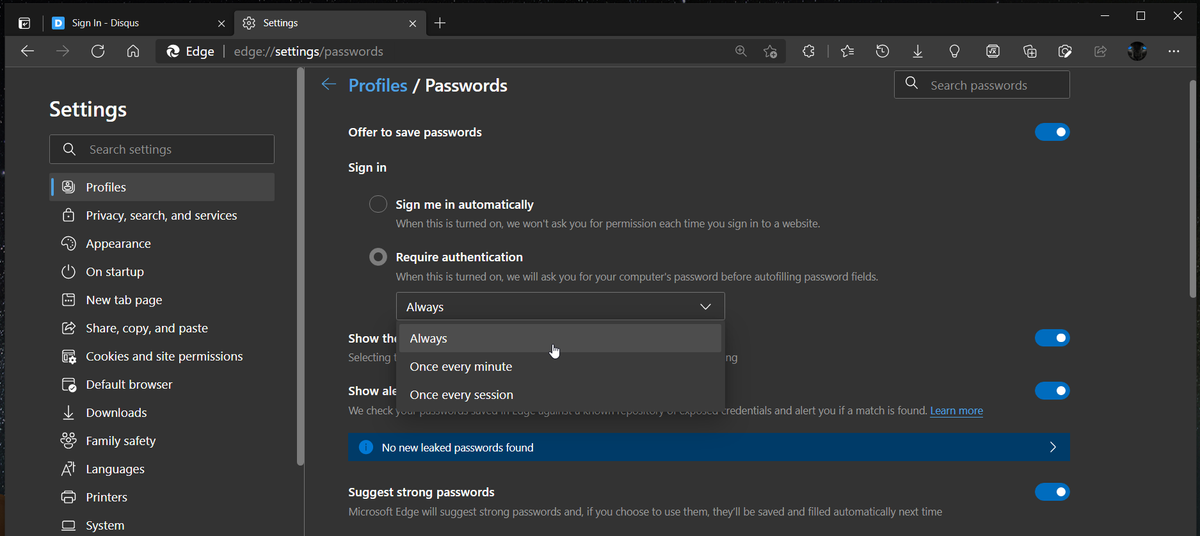The height and width of the screenshot is (536, 1200).
Task: Select Require authentication radio button
Action: 378,257
